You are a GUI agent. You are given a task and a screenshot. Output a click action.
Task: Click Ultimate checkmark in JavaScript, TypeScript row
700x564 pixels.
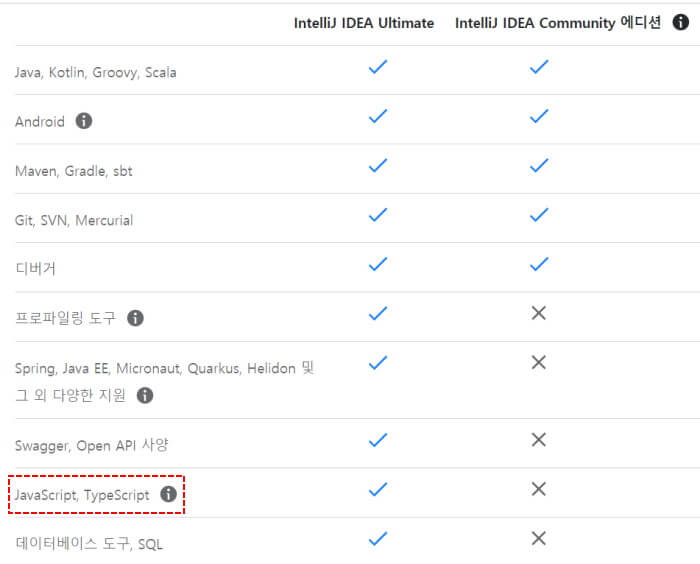pos(378,489)
